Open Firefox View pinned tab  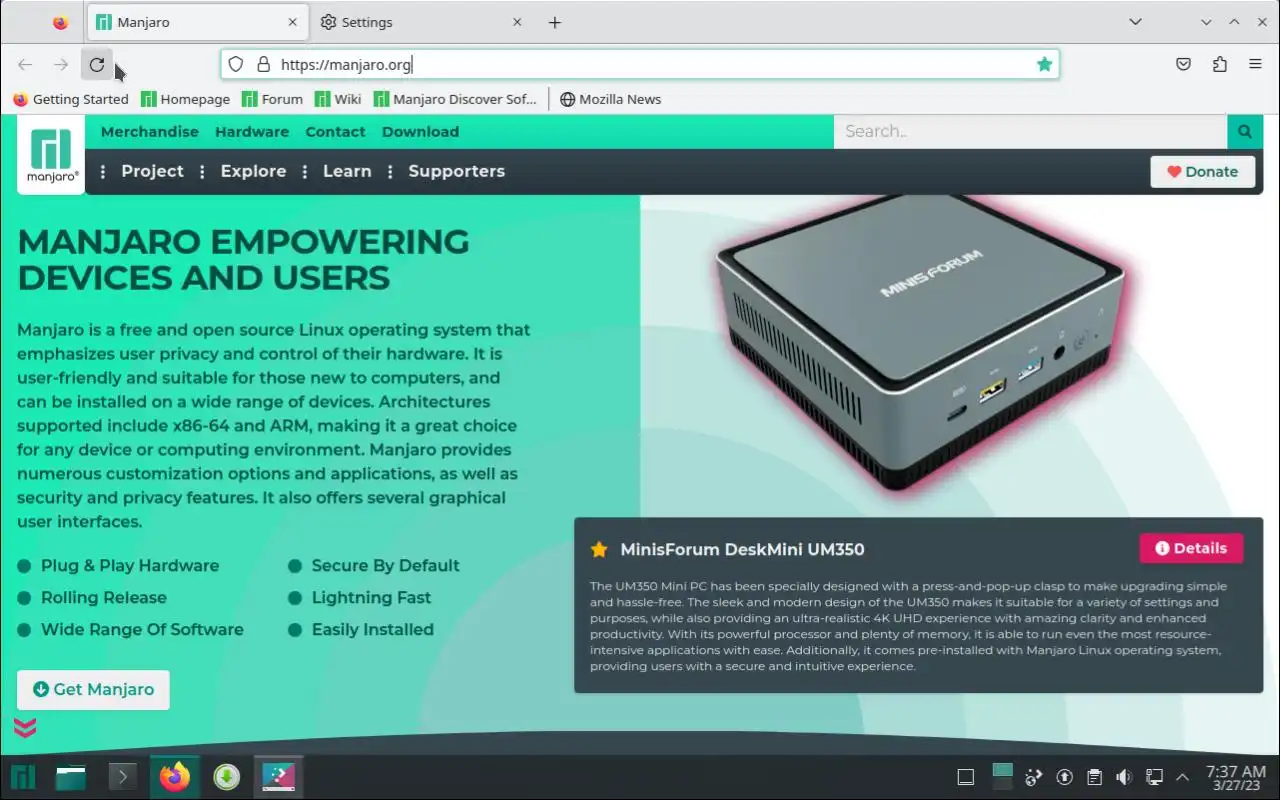pos(60,22)
